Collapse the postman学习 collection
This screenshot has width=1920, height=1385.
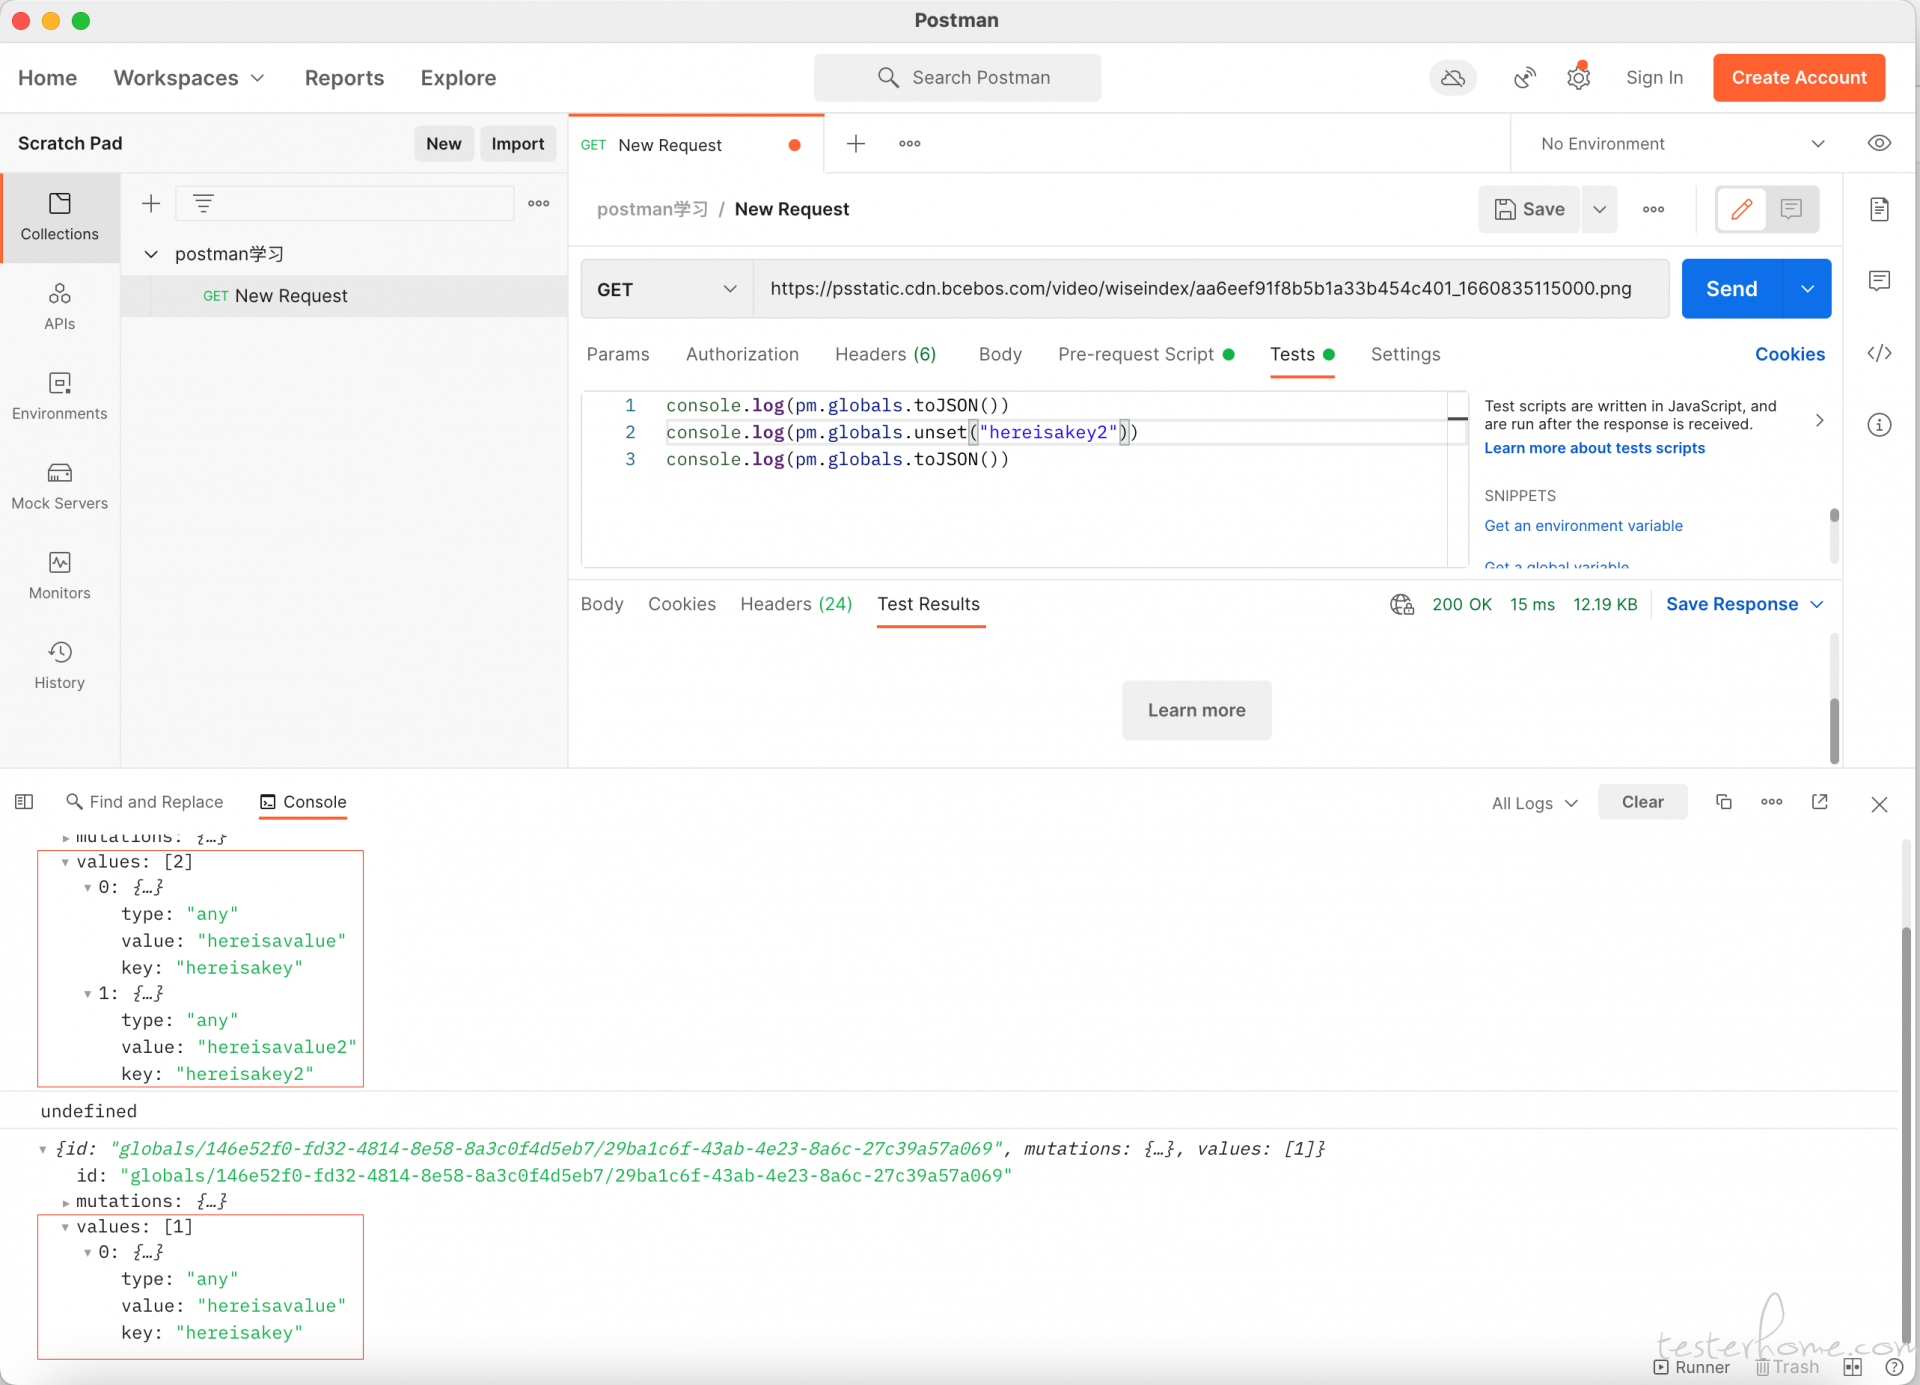[x=151, y=254]
